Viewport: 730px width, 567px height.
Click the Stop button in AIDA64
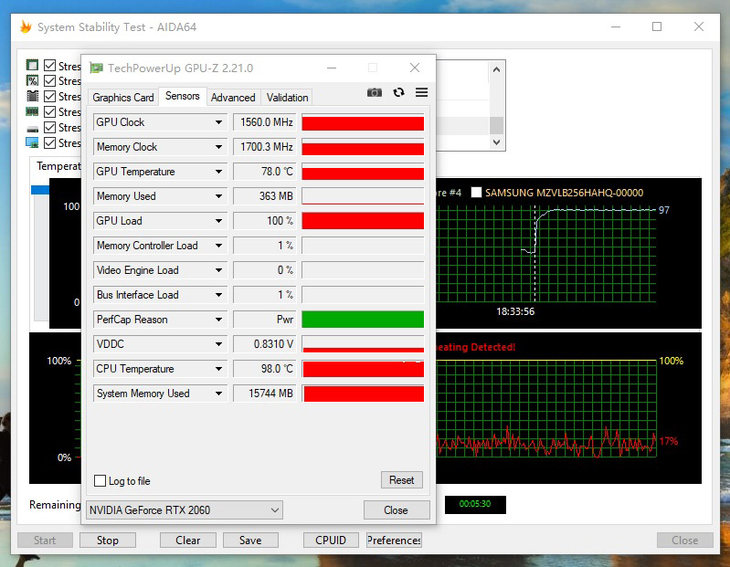108,540
